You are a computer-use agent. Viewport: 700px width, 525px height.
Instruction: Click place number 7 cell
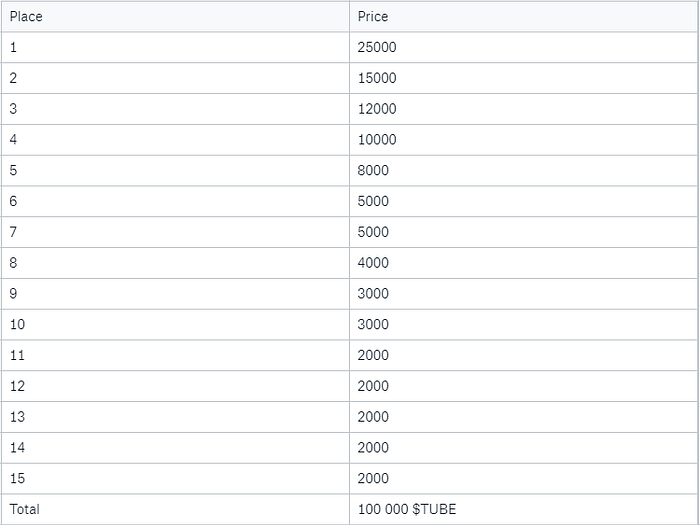[175, 232]
